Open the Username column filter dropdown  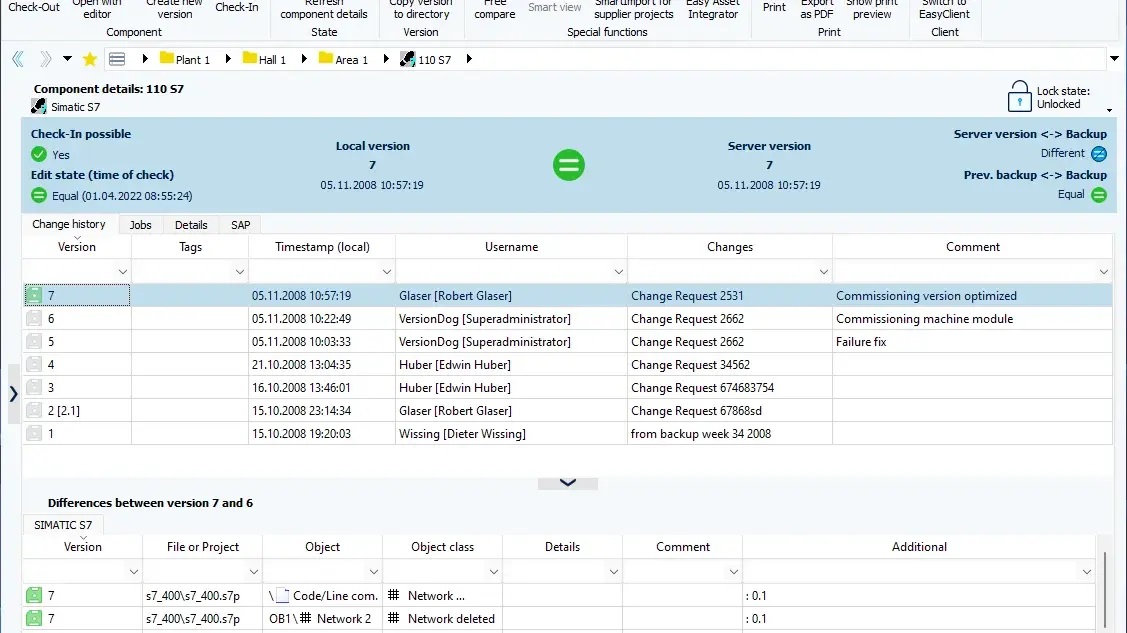pos(619,272)
